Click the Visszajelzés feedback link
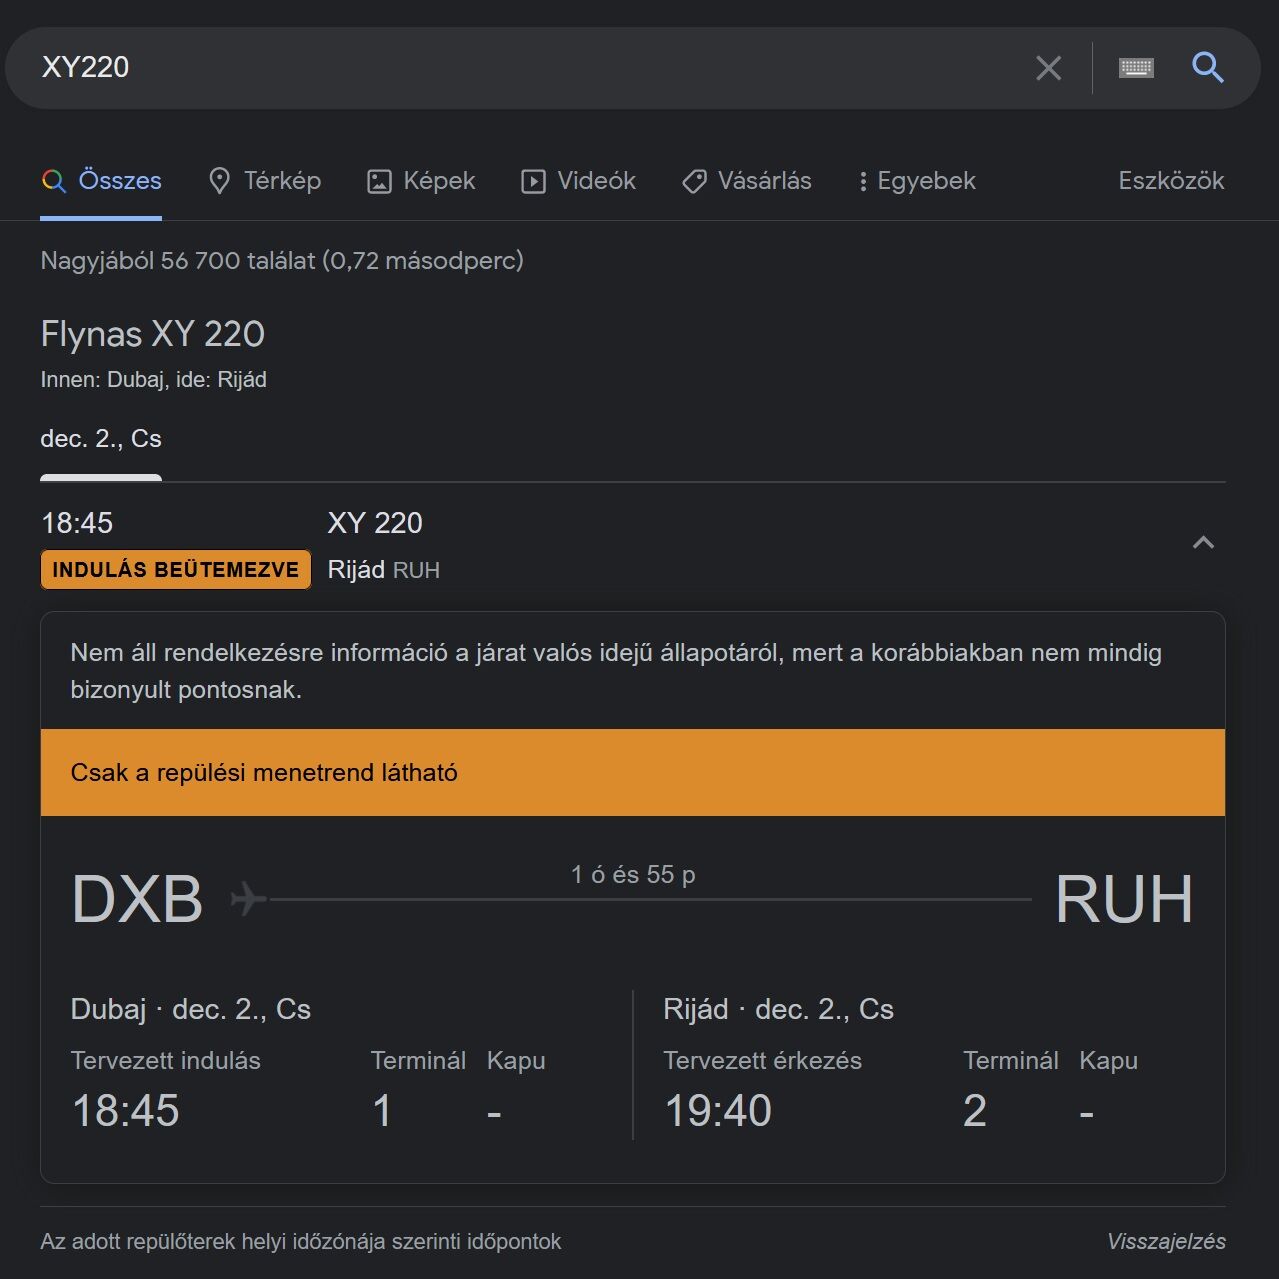 1166,1241
